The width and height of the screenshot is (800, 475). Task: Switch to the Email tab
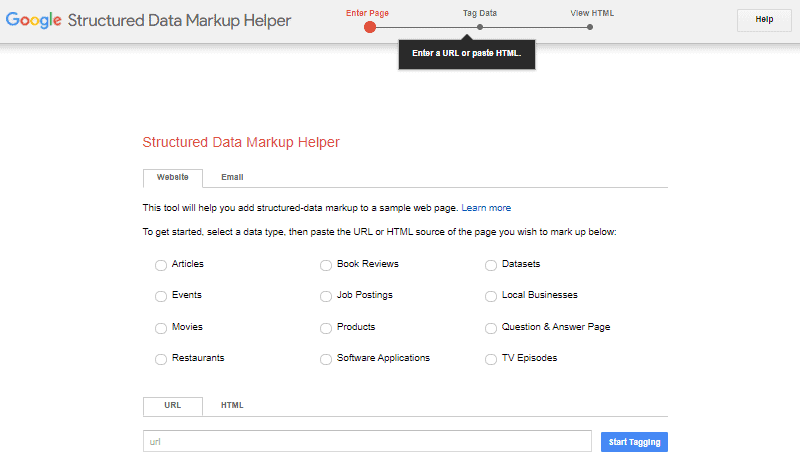click(232, 178)
